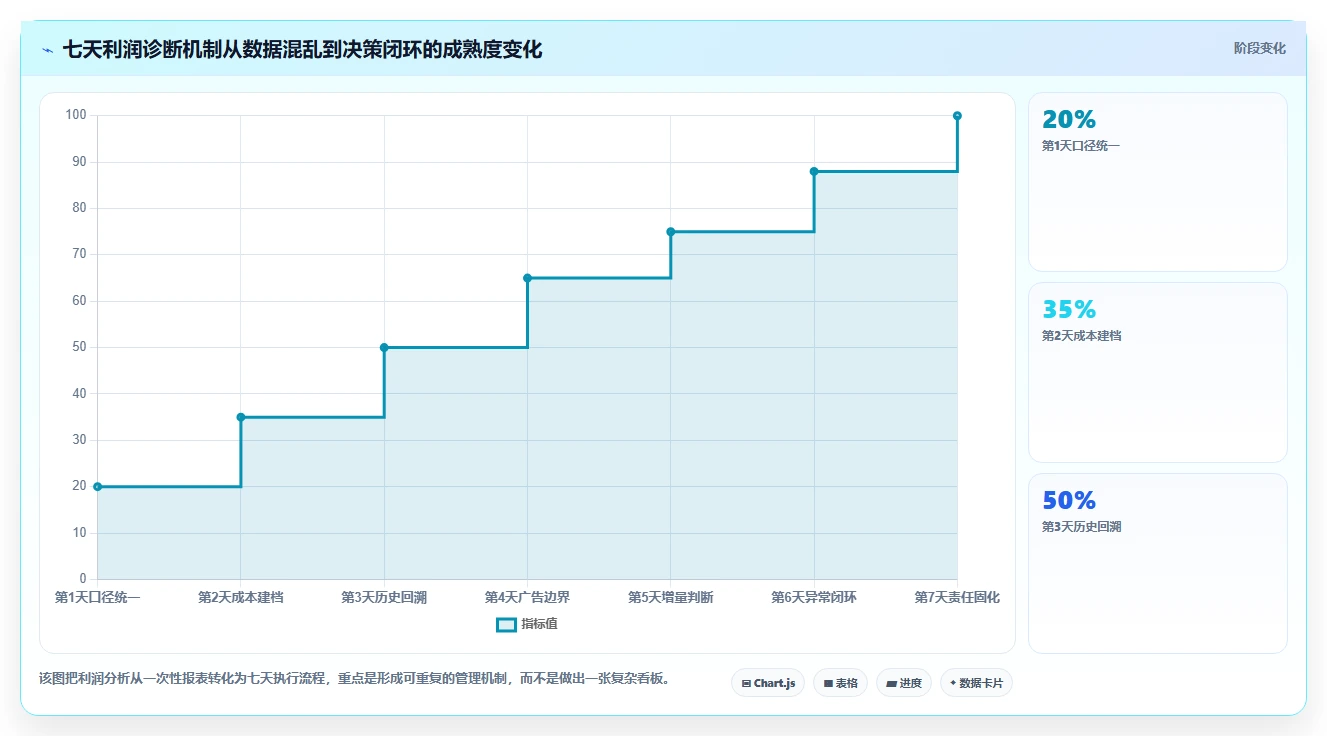Click the 第2天成本建档 card caption
Screen dimensions: 1327x736
pos(1081,336)
